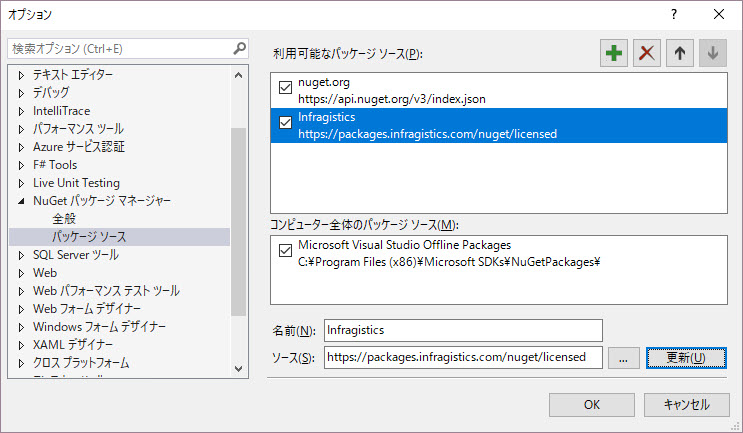Screen dimensions: 743x433
Task: Expand the SQL Server ツール node
Action: click(21, 255)
